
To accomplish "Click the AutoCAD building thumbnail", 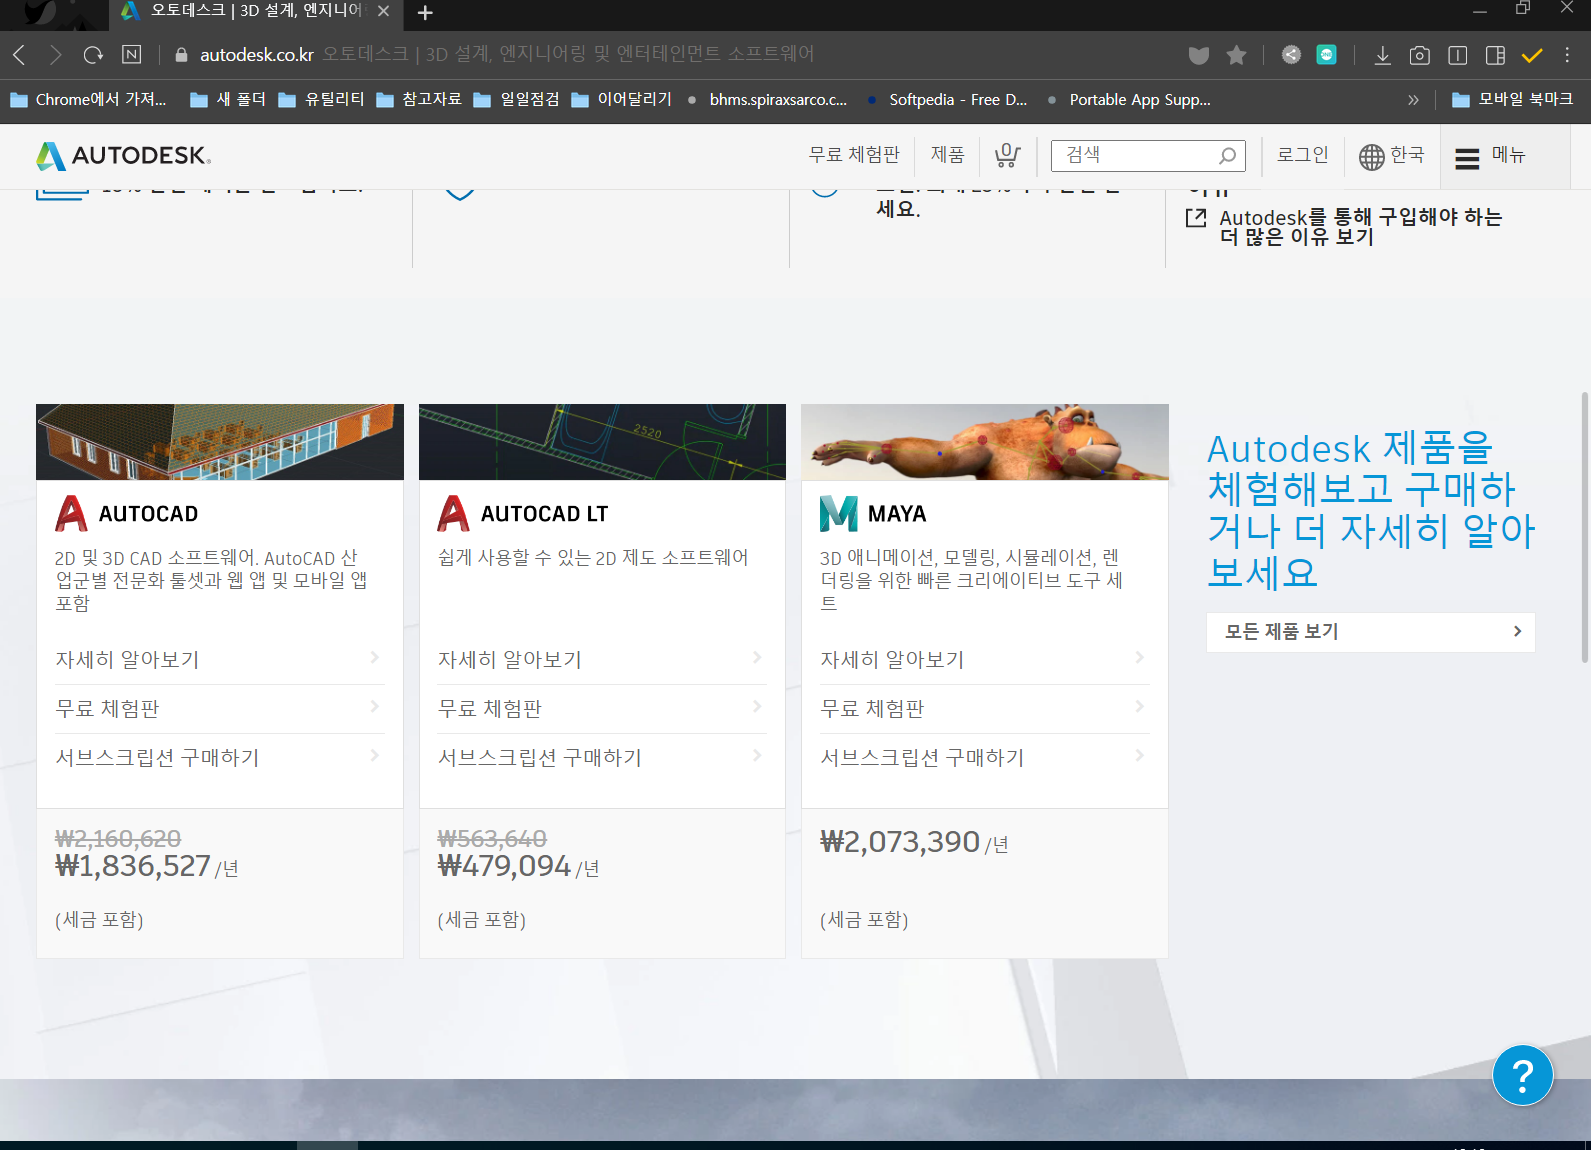I will point(220,442).
